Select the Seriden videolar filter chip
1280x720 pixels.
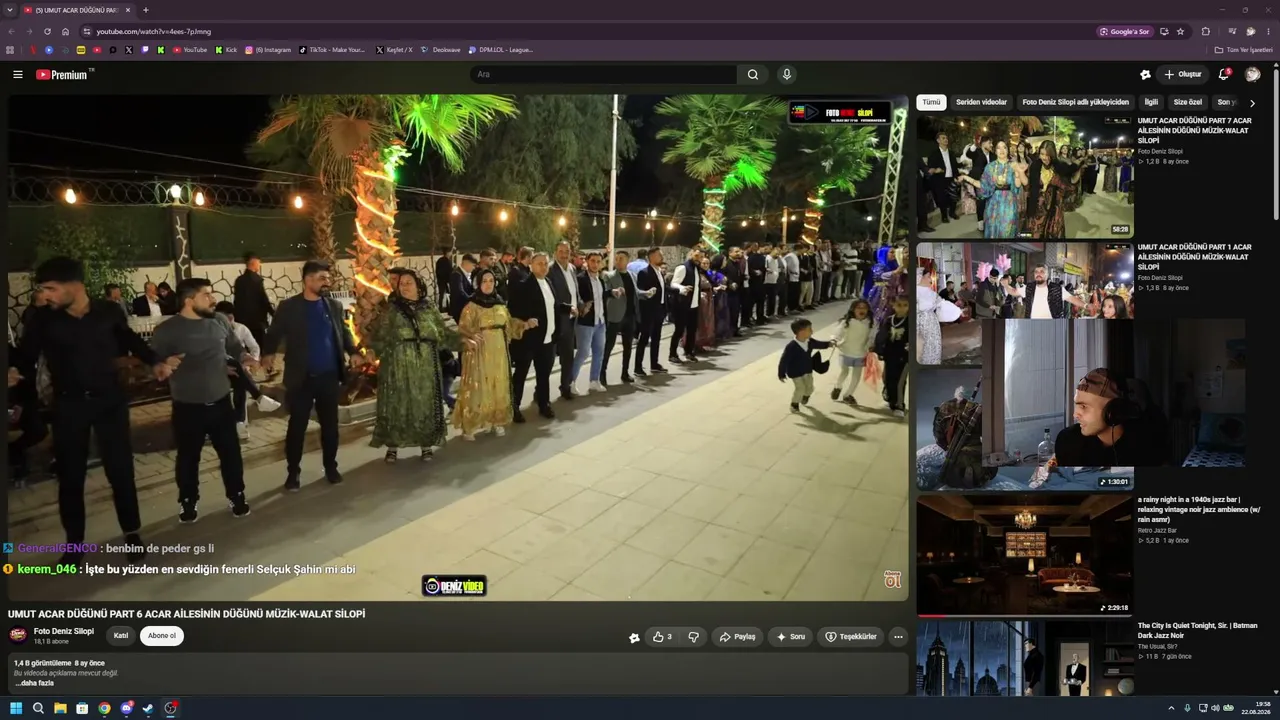(x=981, y=102)
